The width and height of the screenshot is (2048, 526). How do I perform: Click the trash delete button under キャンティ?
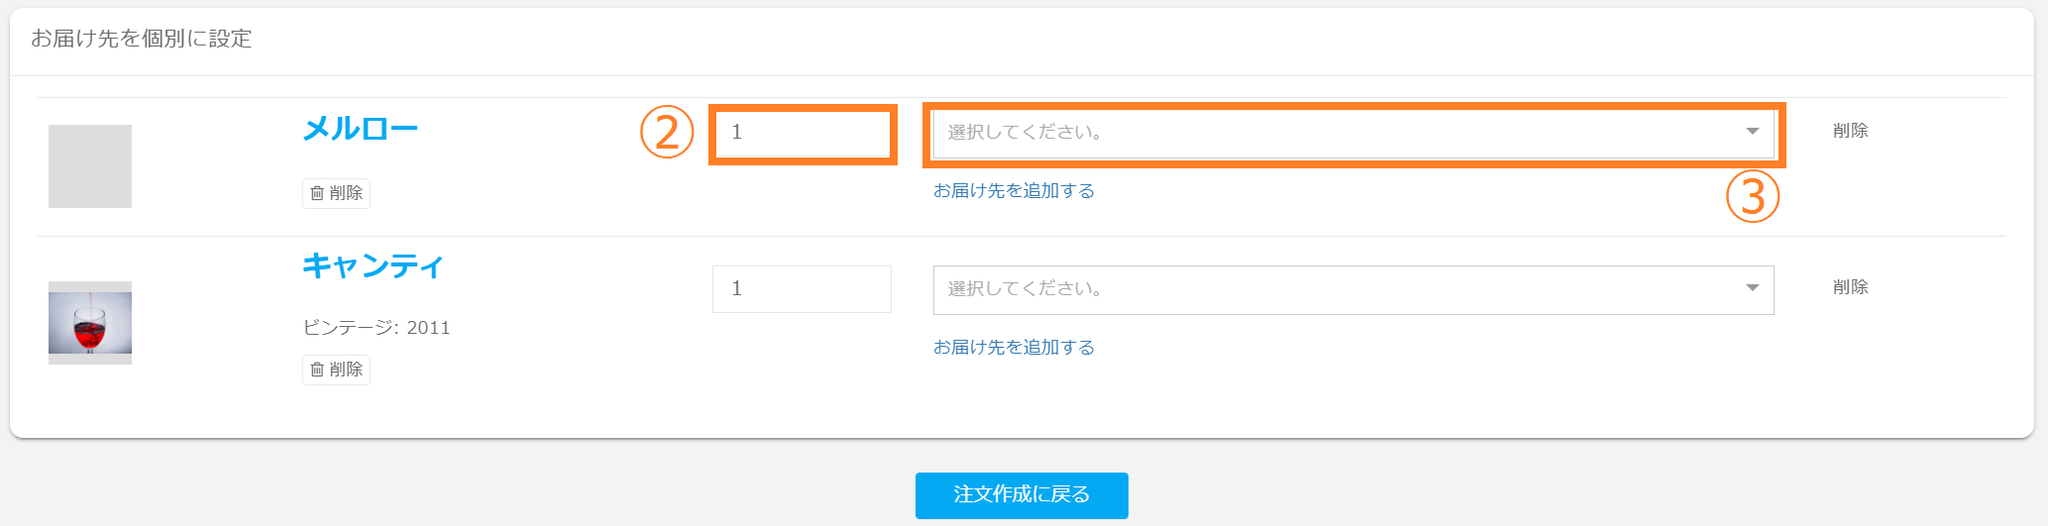pyautogui.click(x=336, y=370)
